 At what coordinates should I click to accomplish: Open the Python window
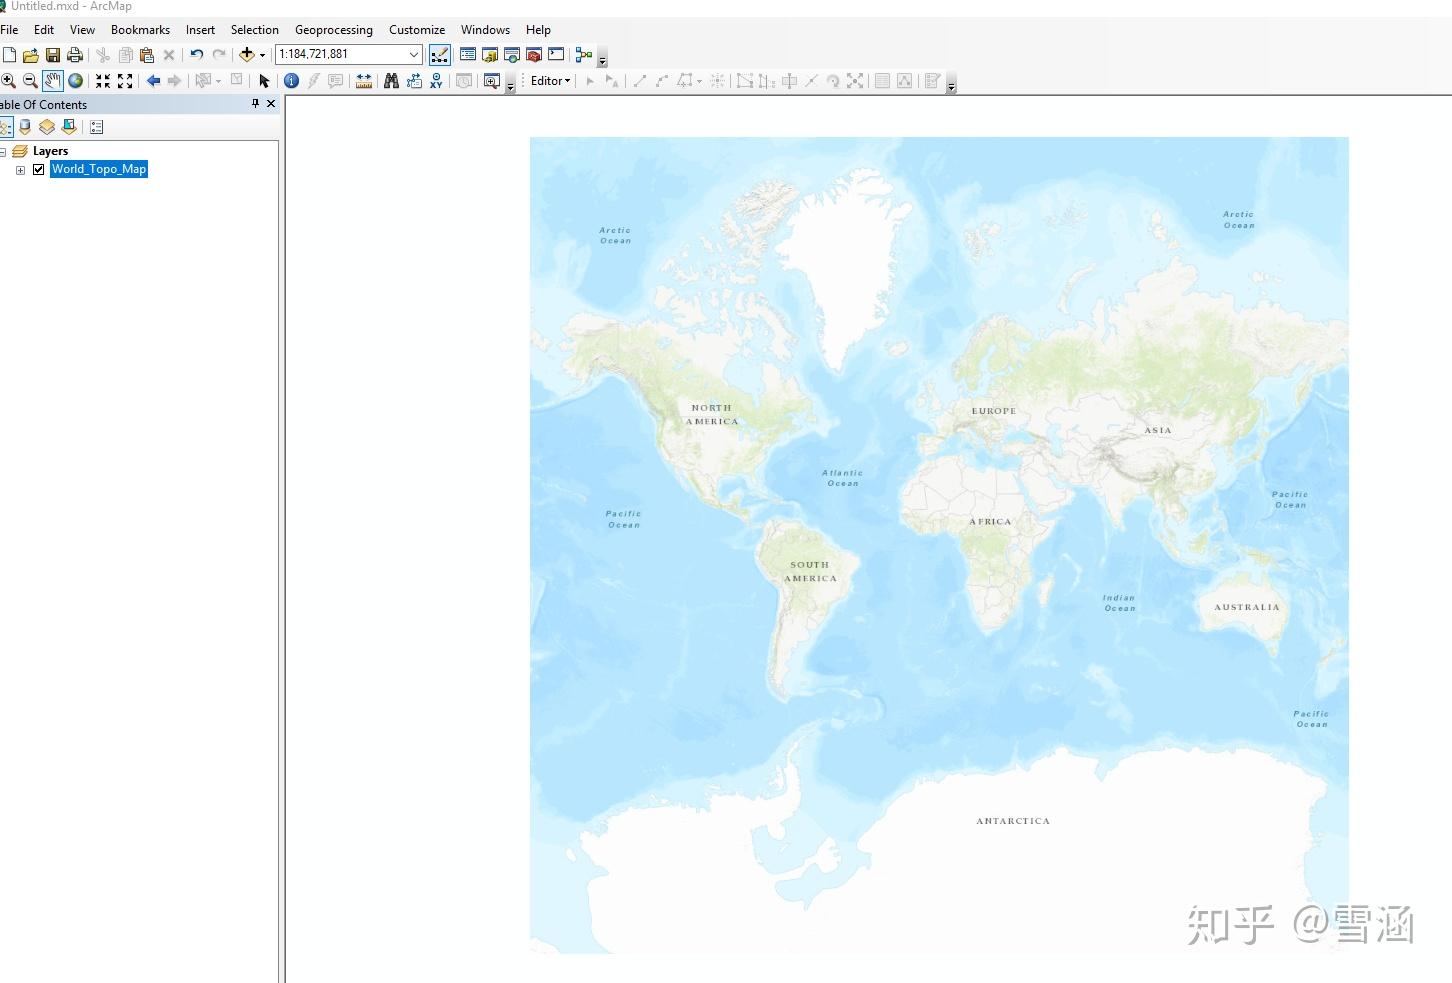coord(556,55)
